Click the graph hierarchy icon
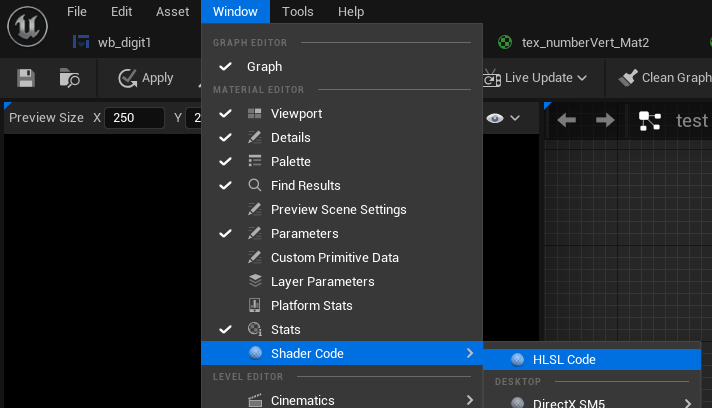Viewport: 712px width, 408px height. tap(650, 121)
